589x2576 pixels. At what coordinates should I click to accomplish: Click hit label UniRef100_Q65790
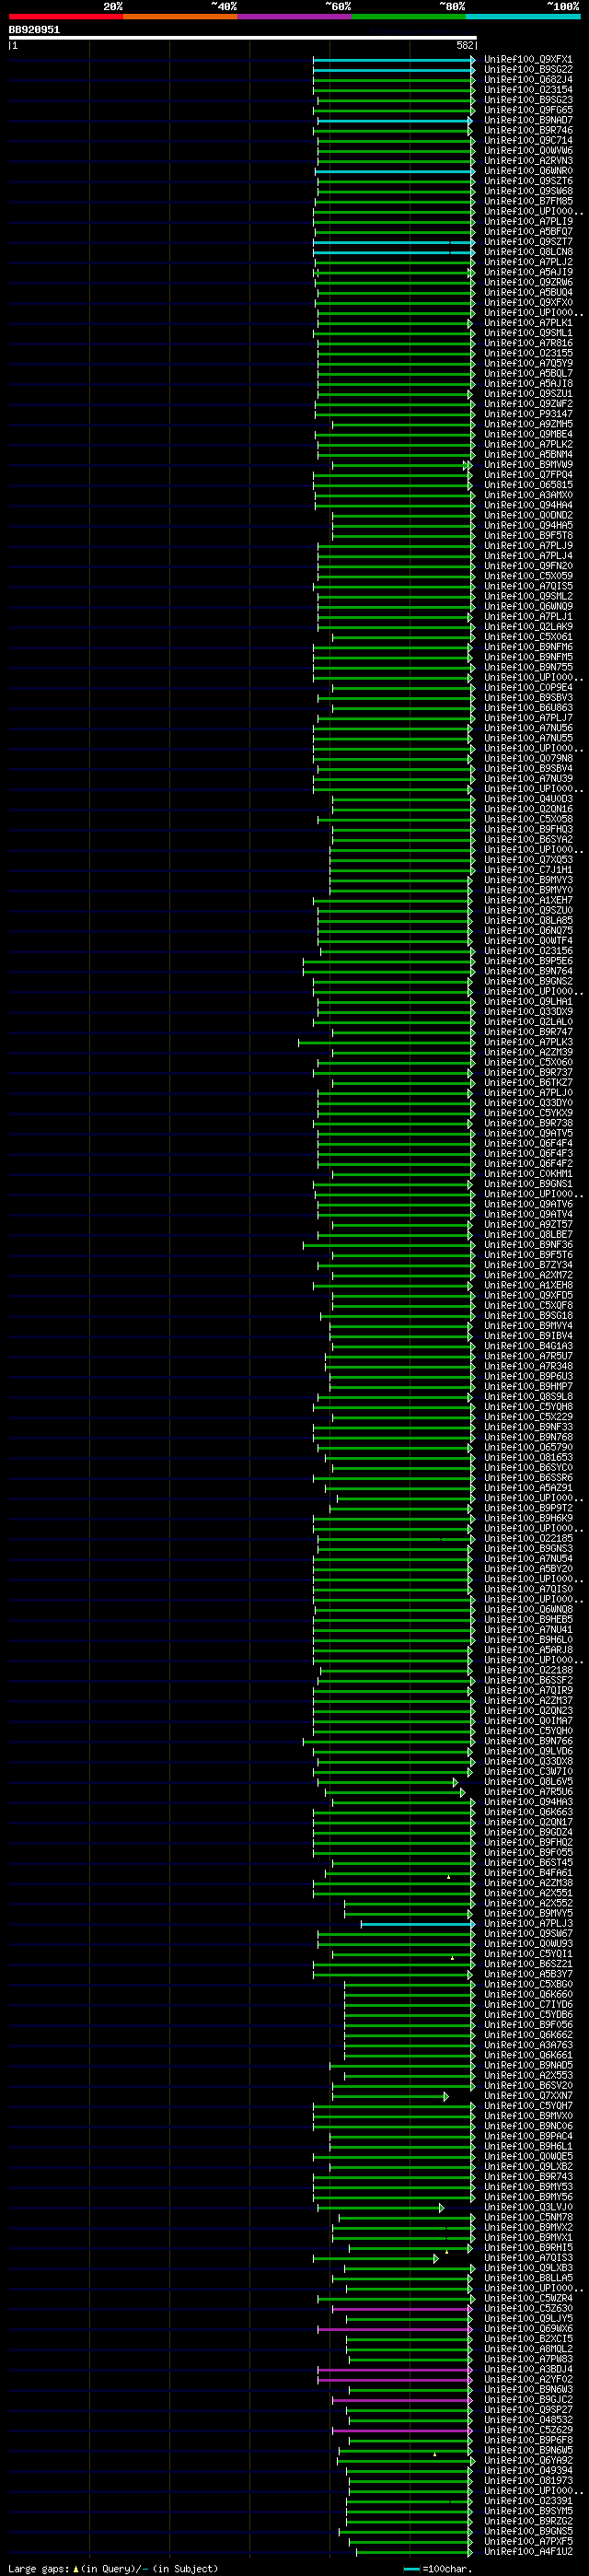pyautogui.click(x=528, y=1448)
